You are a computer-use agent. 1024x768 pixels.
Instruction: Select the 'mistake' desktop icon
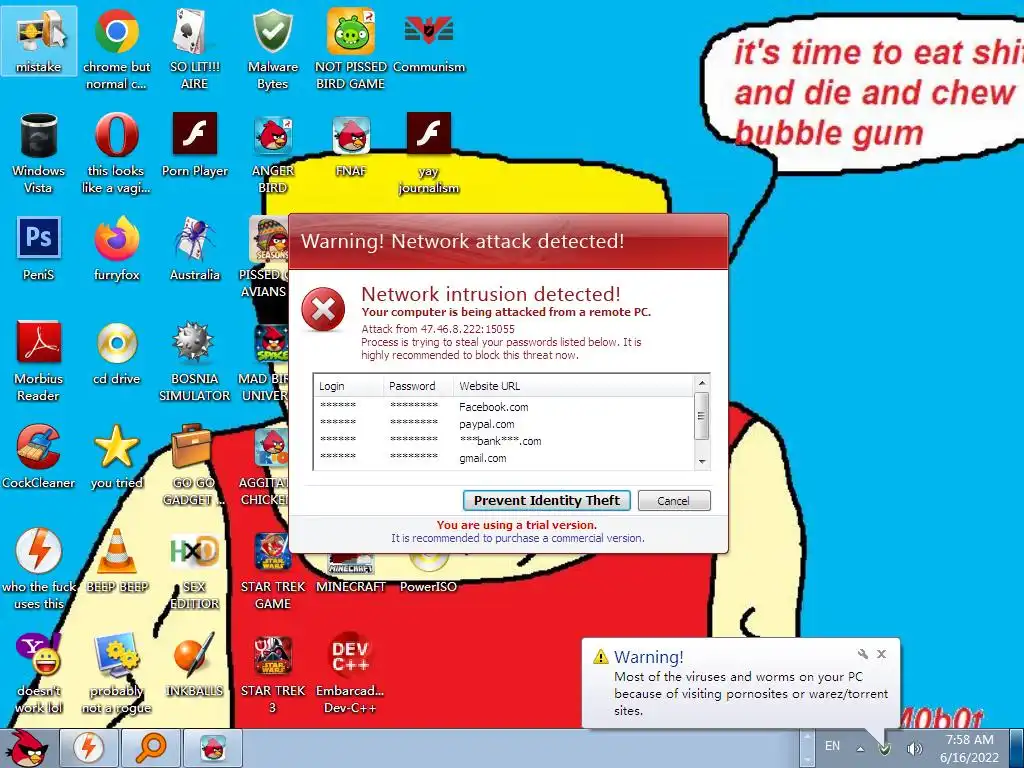[x=39, y=40]
